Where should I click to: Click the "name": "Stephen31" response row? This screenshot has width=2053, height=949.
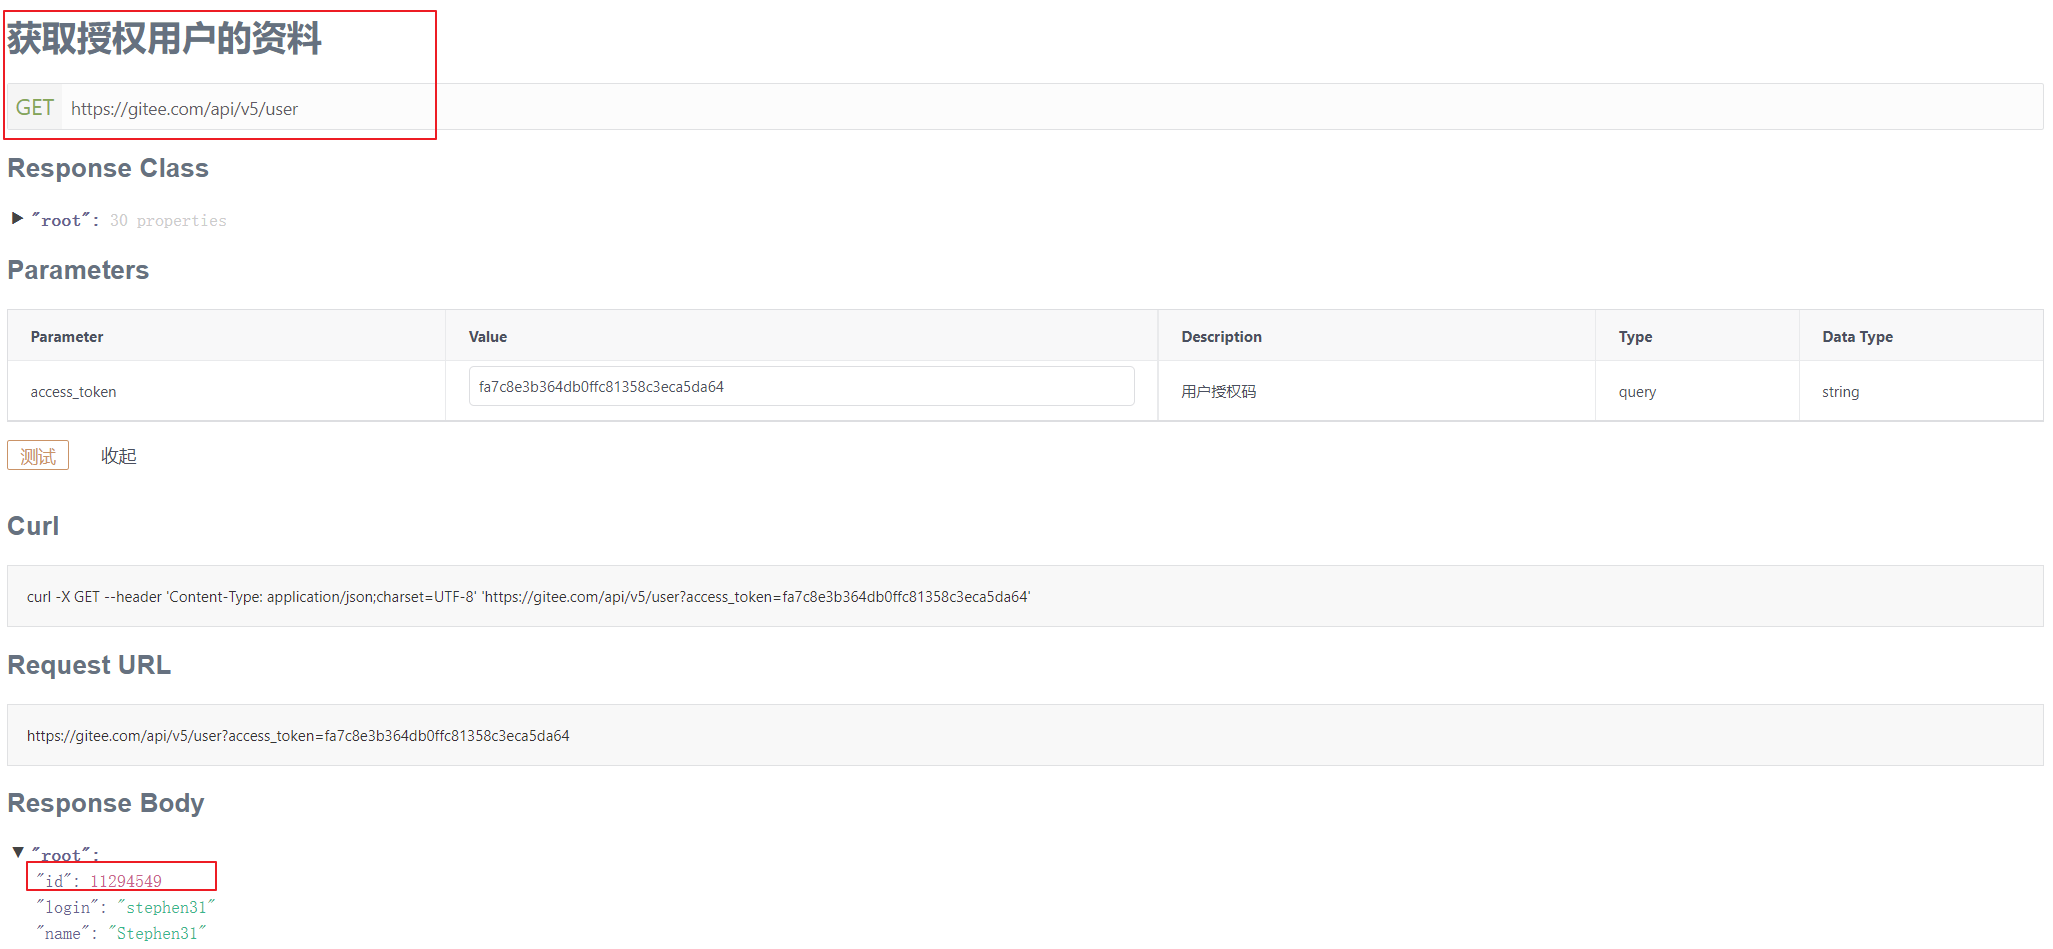pyautogui.click(x=121, y=933)
